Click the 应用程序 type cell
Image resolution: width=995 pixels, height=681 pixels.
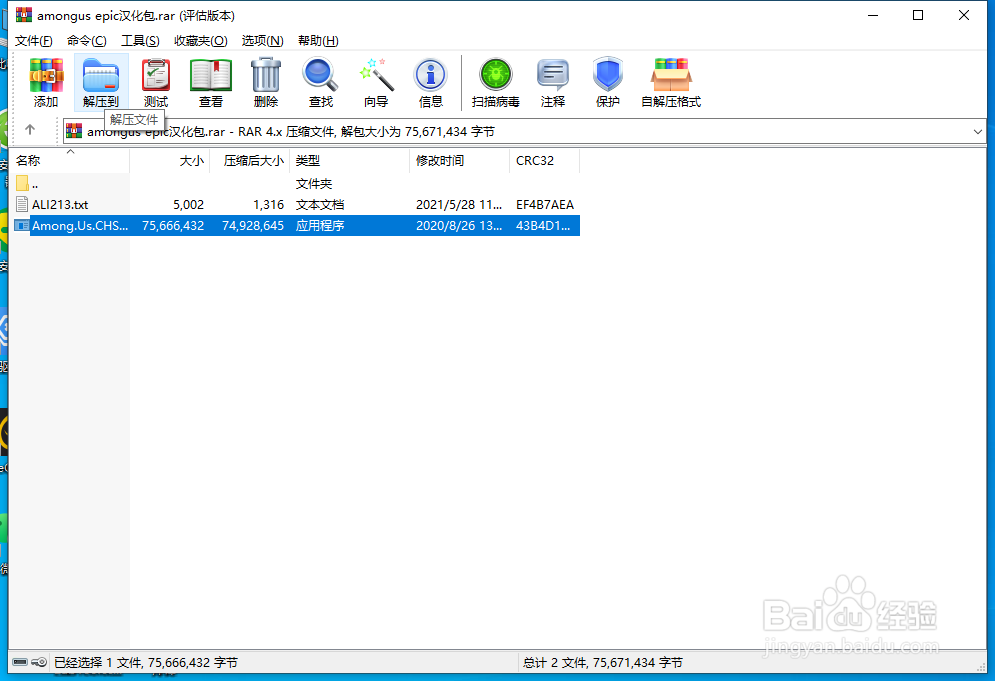pos(320,225)
